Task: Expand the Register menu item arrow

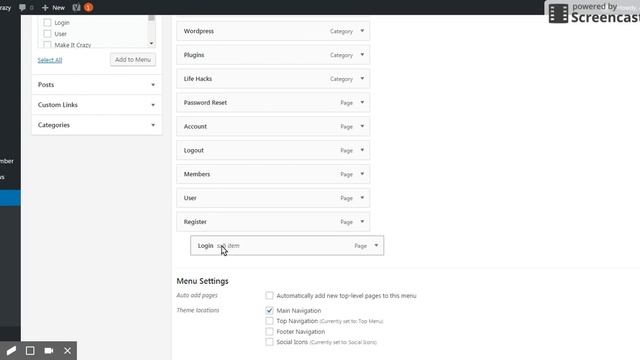Action: [362, 222]
